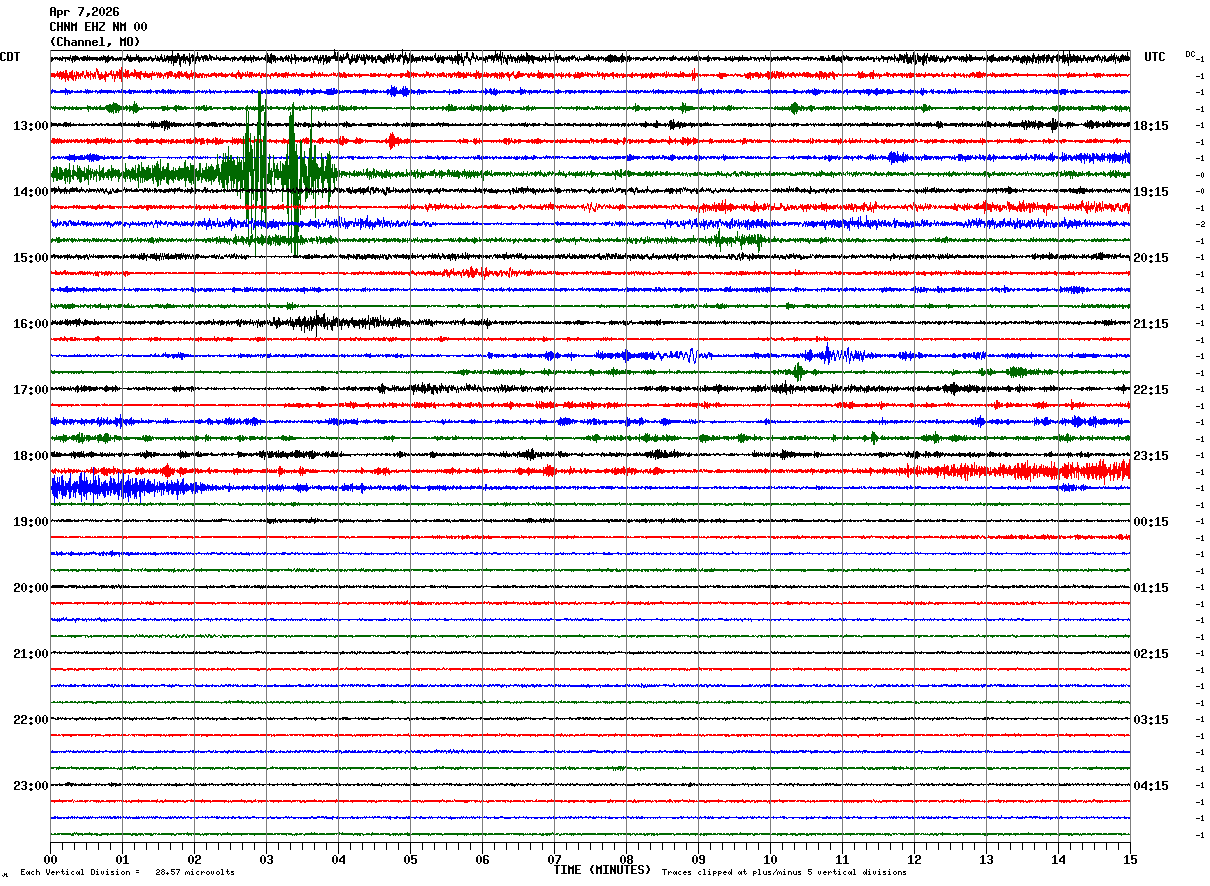1210x886 pixels.
Task: Click minute "10" on the bottom axis
Action: tap(770, 859)
